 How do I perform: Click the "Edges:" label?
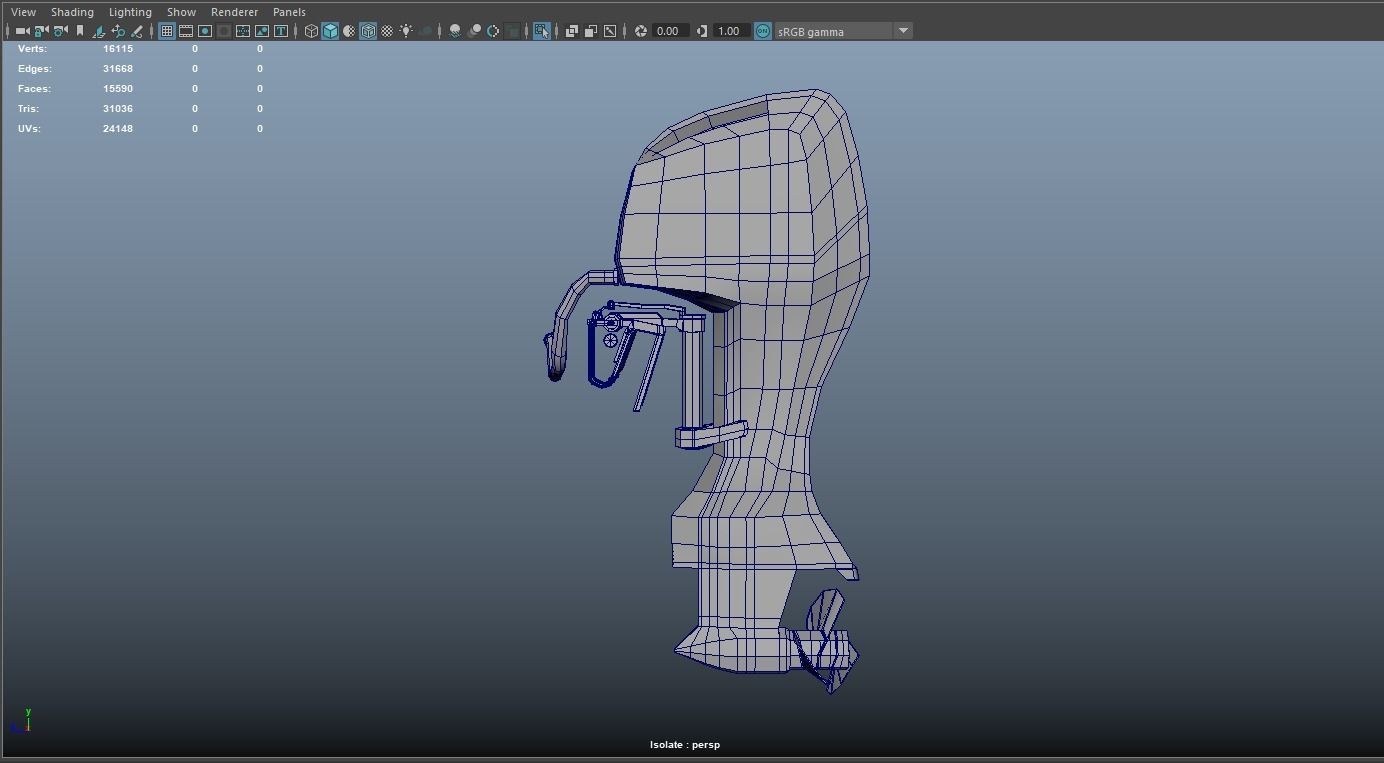[35, 68]
